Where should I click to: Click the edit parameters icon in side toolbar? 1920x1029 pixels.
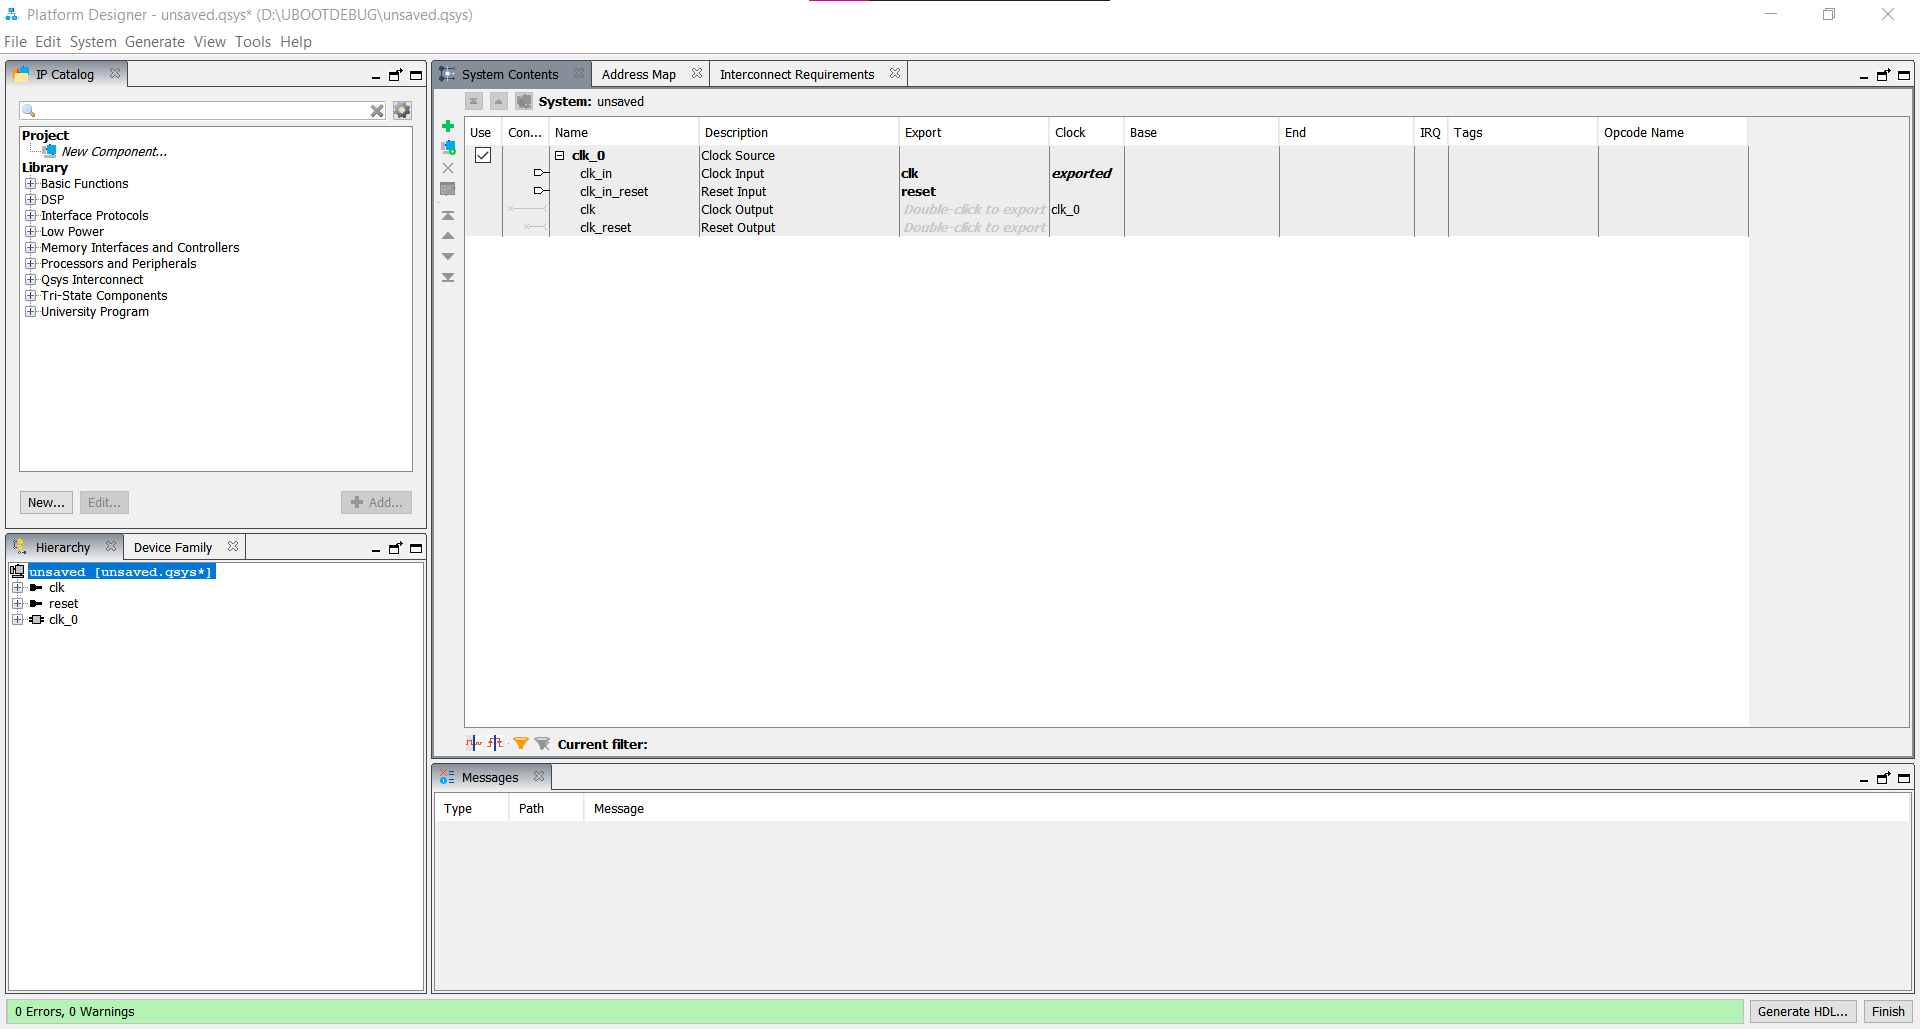[448, 189]
